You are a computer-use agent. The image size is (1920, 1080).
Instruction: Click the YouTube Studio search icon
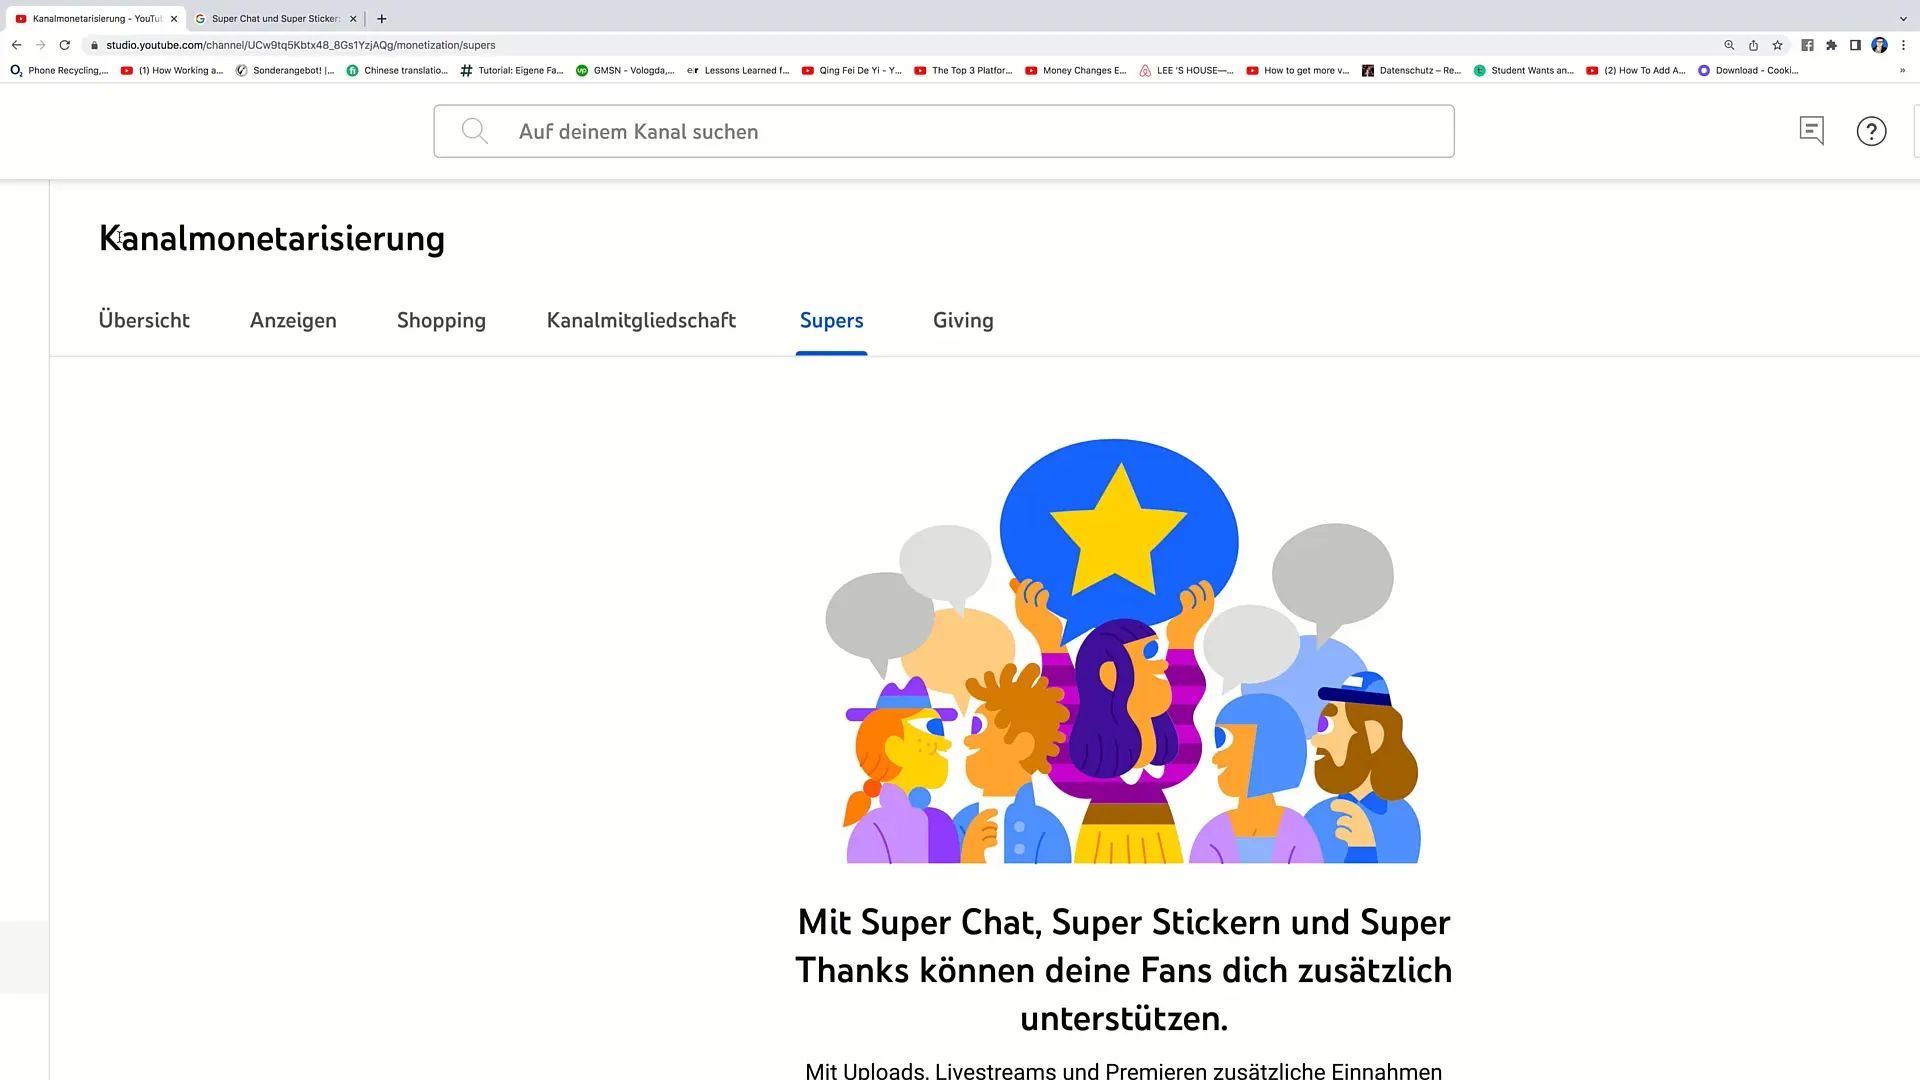pos(475,131)
